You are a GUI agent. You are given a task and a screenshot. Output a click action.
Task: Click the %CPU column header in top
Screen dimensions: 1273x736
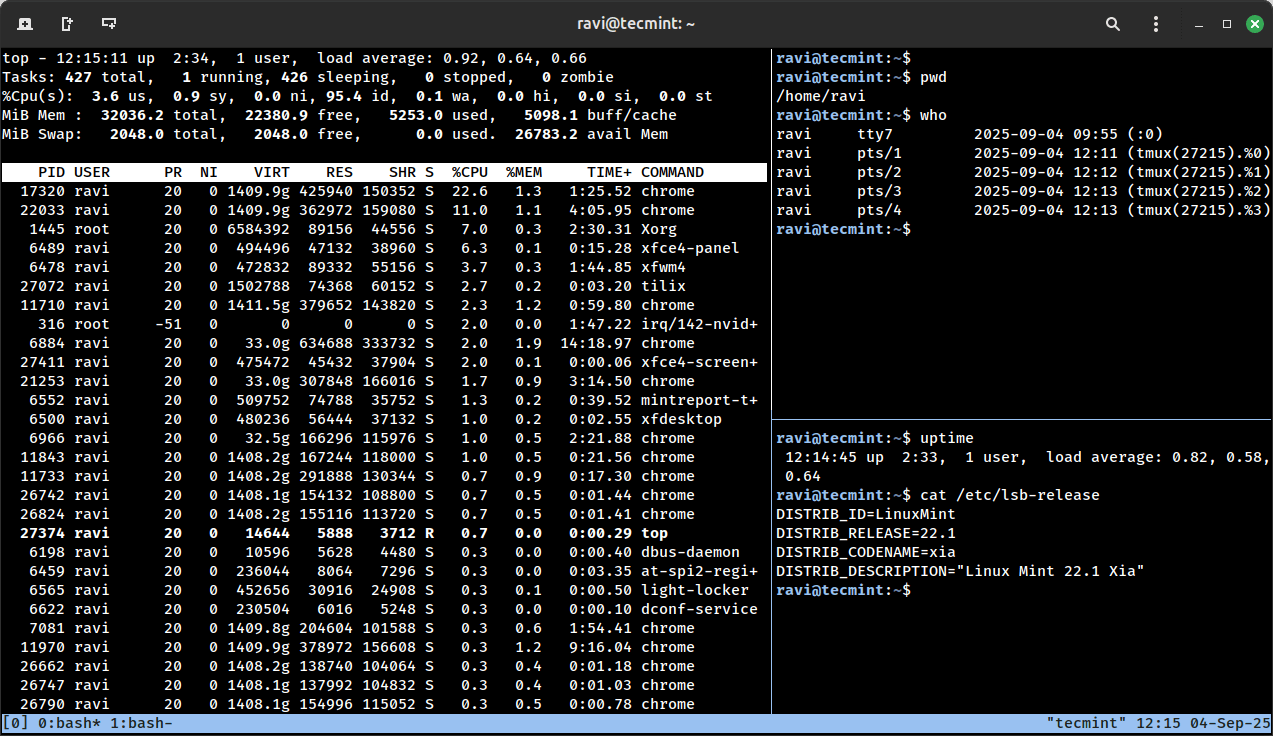469,173
